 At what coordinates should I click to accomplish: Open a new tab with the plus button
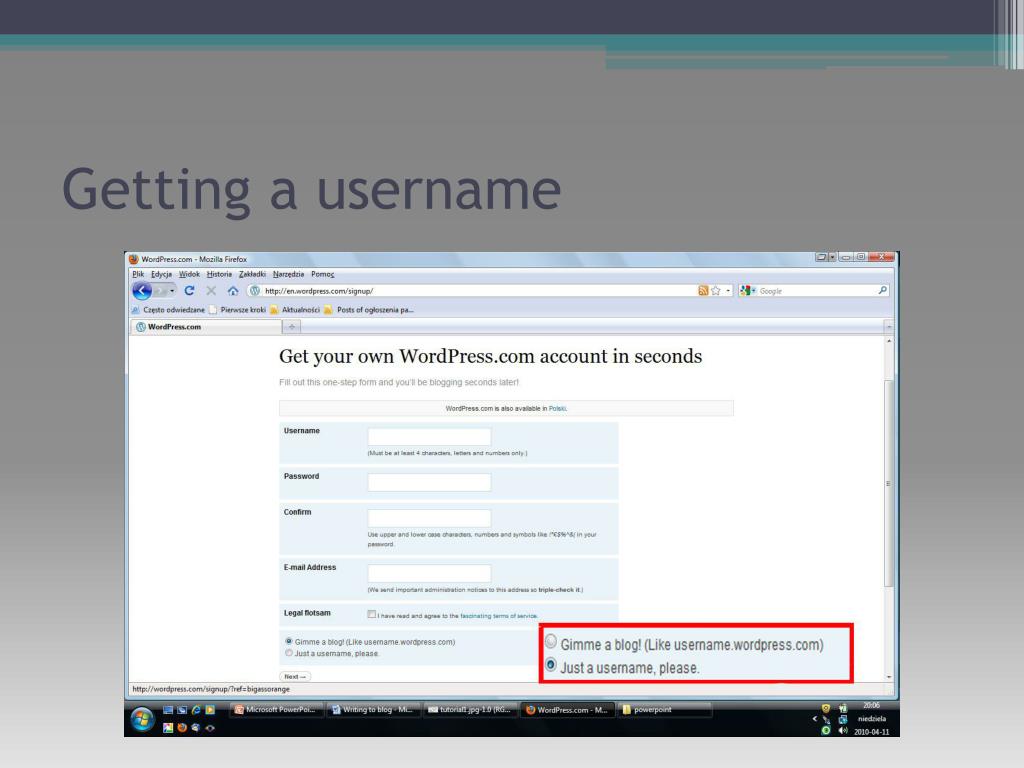click(292, 327)
